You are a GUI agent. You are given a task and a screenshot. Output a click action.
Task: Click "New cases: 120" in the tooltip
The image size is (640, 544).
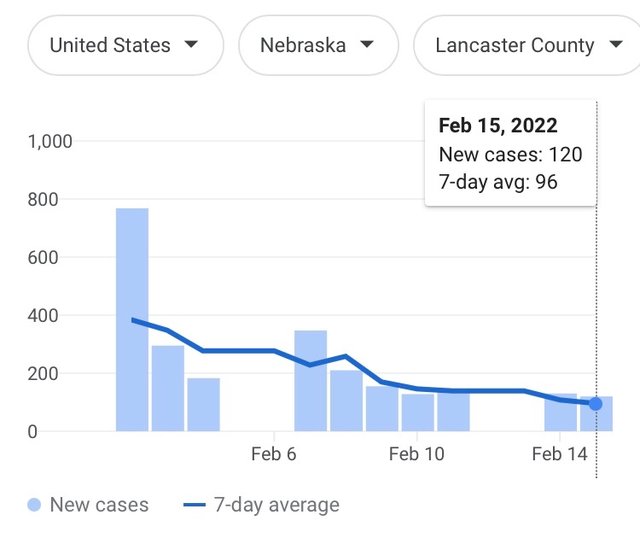510,155
